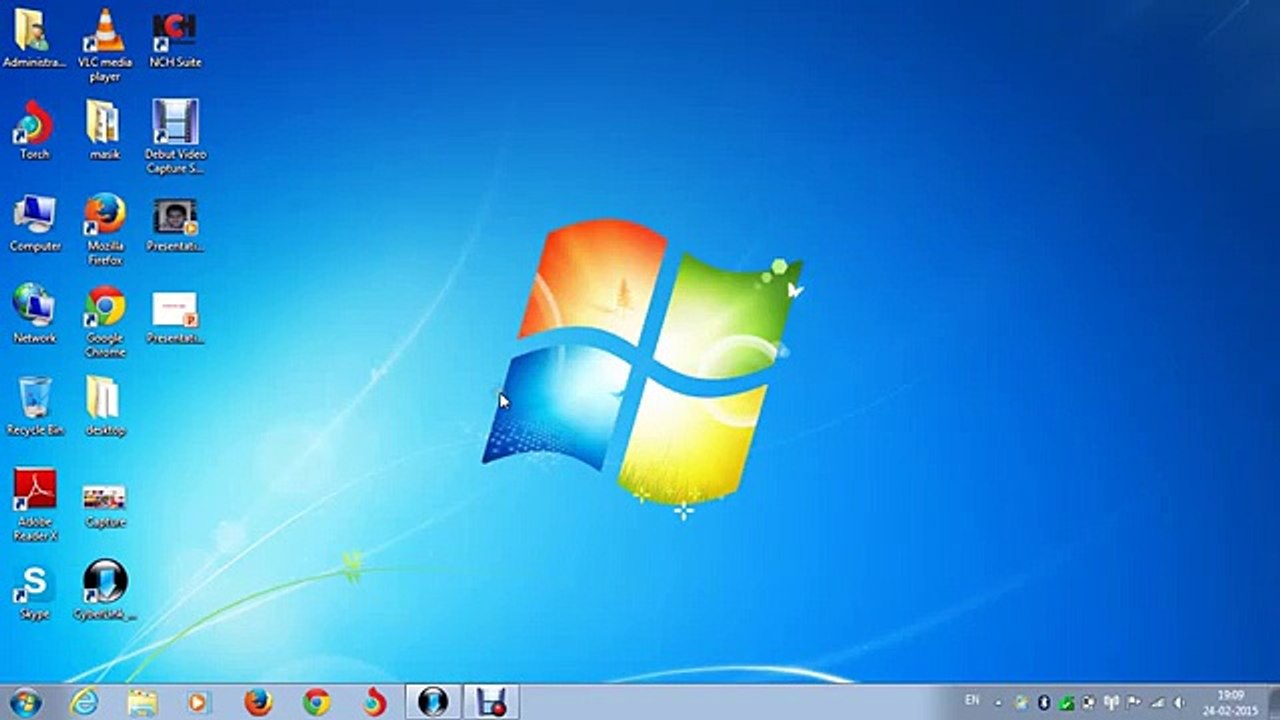Open the Action Center flag icon
Viewport: 1280px width, 720px height.
click(x=1134, y=703)
